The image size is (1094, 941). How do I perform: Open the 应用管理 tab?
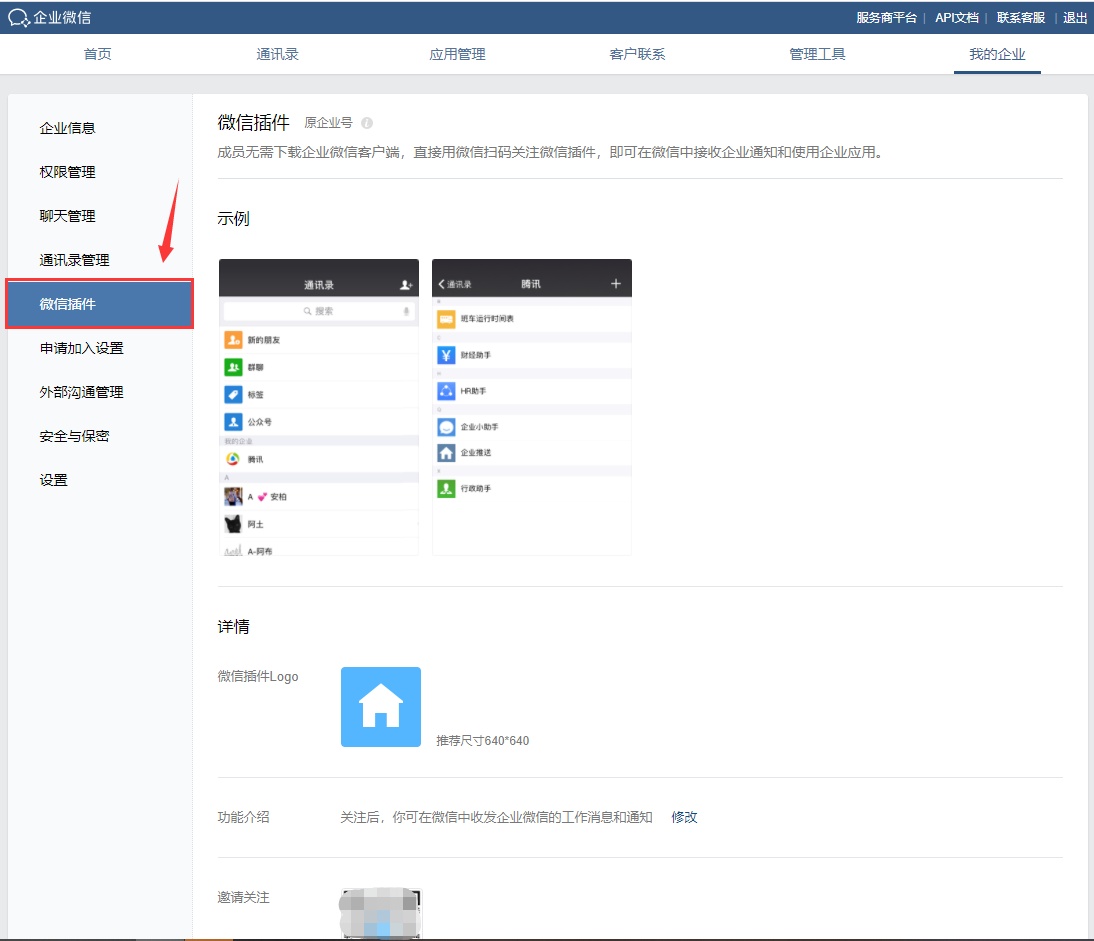(457, 54)
